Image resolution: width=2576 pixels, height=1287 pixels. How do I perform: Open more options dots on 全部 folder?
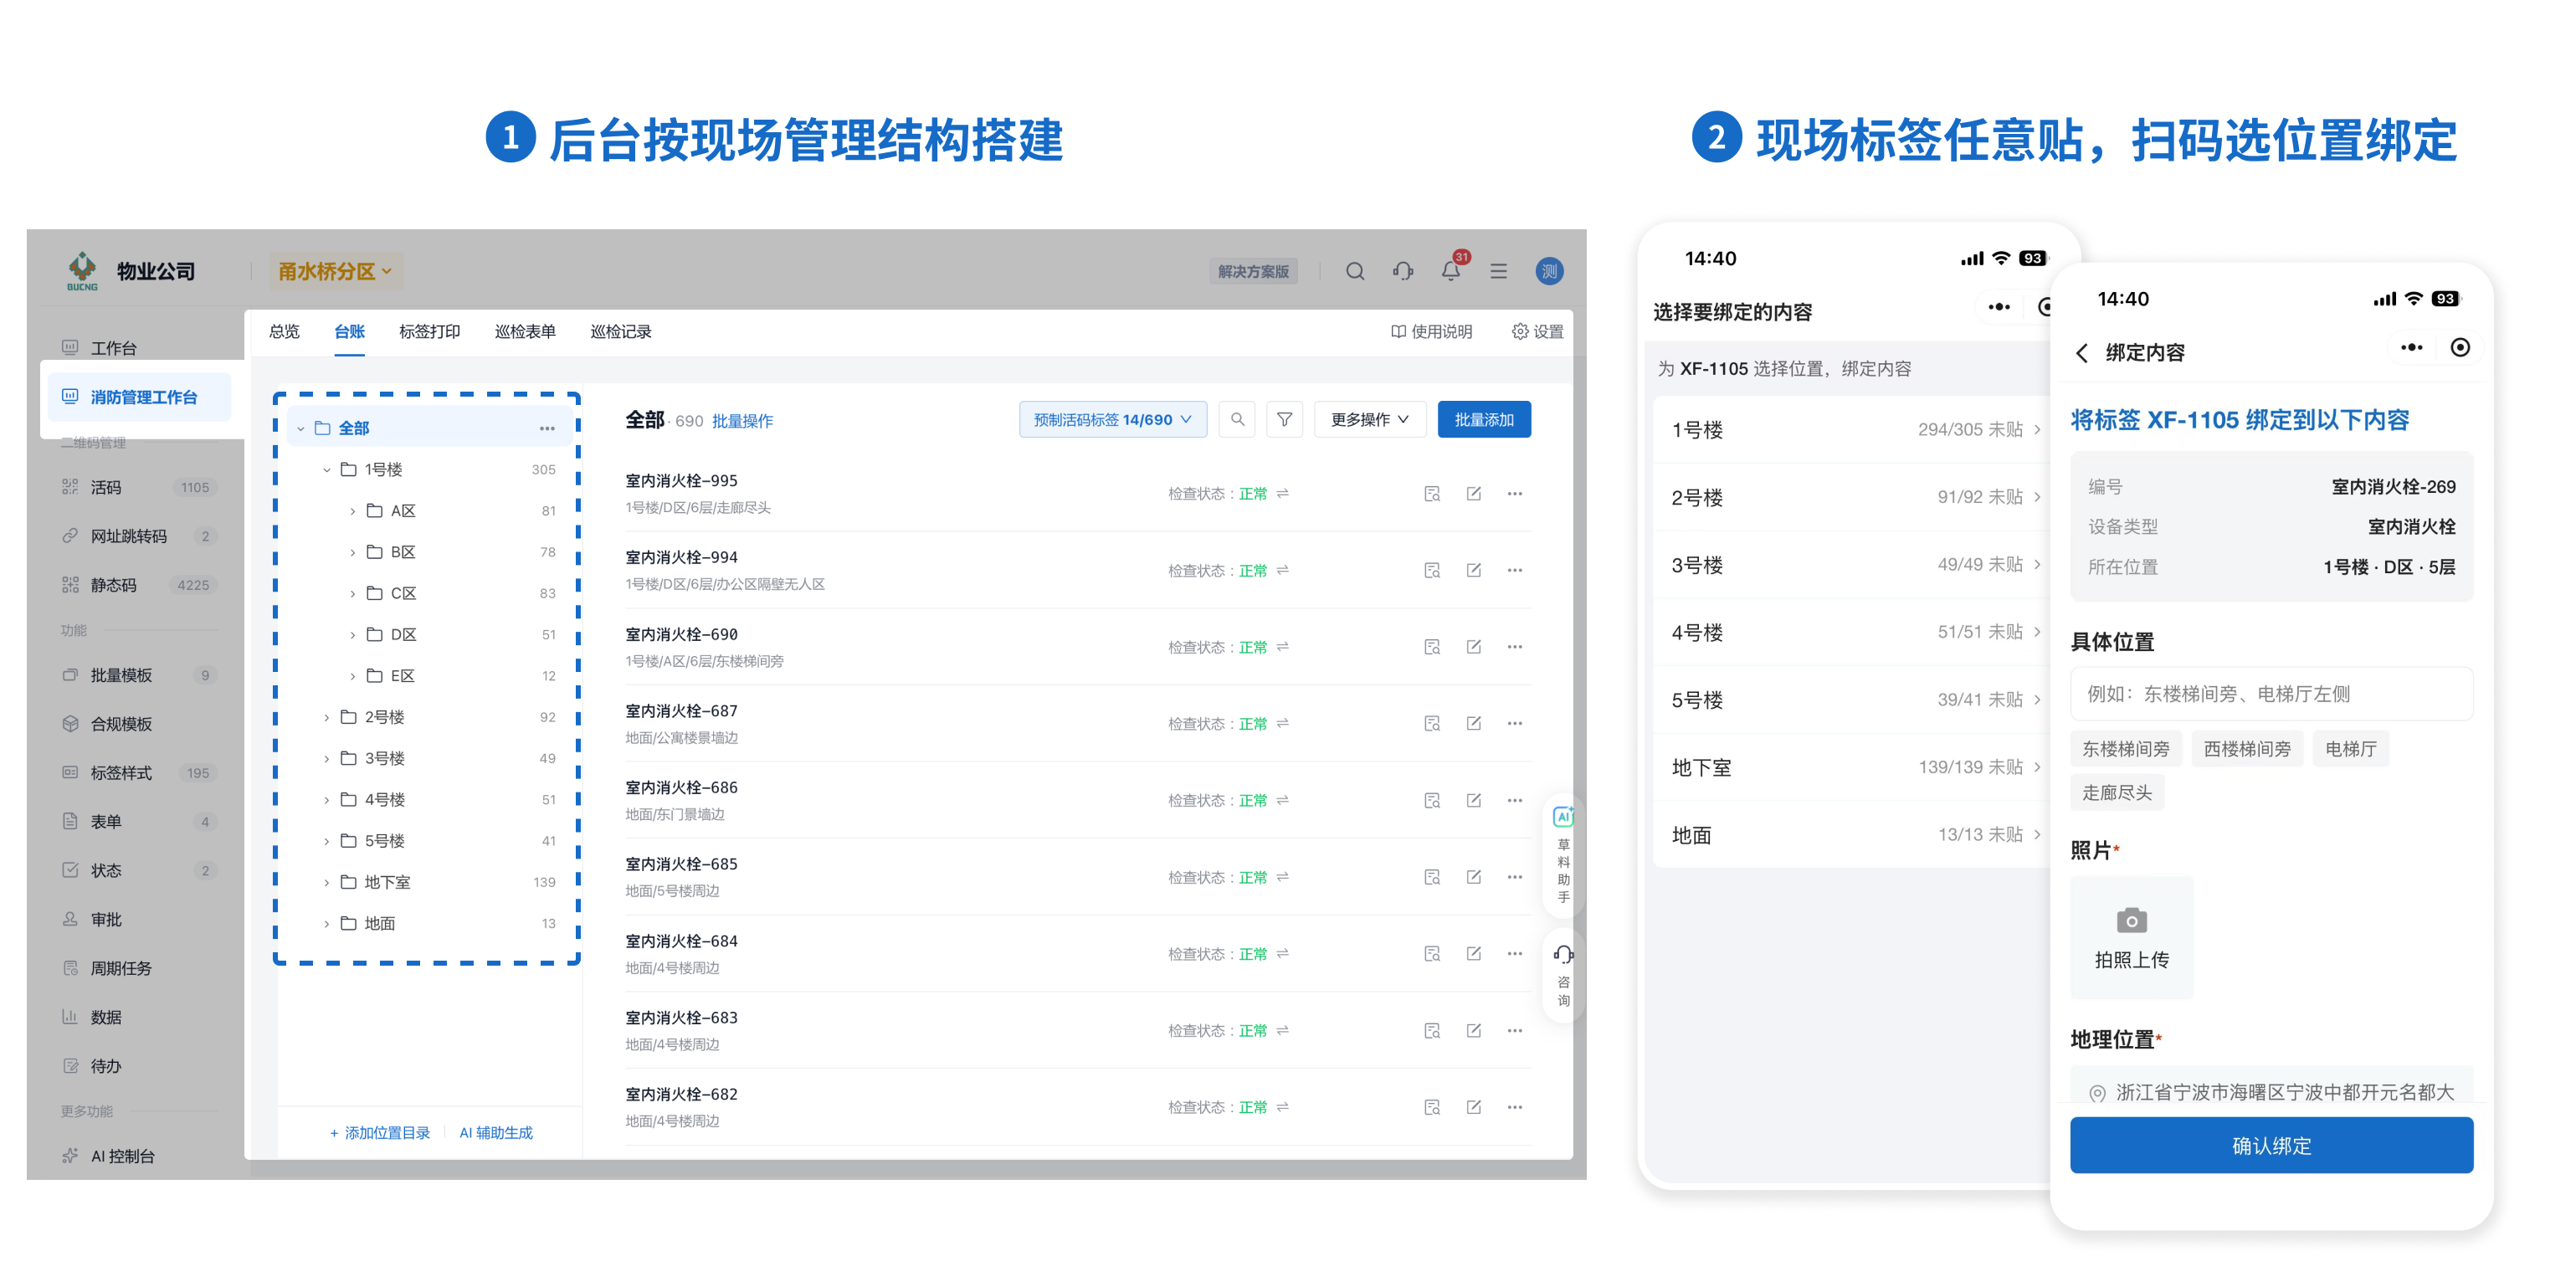(x=547, y=428)
